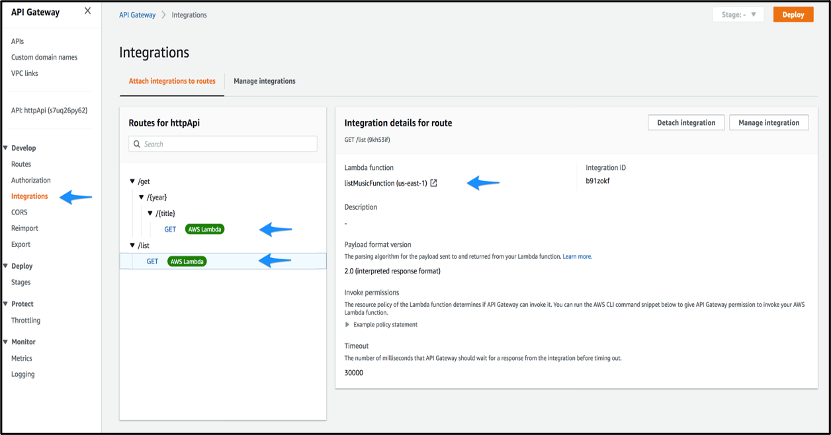
Task: Select Integrations in sidebar
Action: click(x=30, y=196)
